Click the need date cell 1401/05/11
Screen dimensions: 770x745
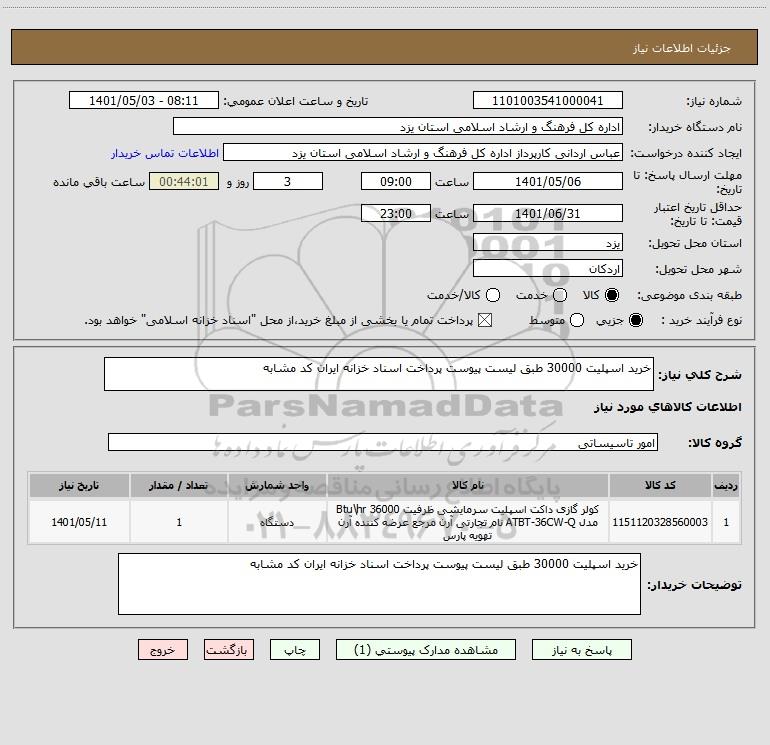tap(79, 522)
